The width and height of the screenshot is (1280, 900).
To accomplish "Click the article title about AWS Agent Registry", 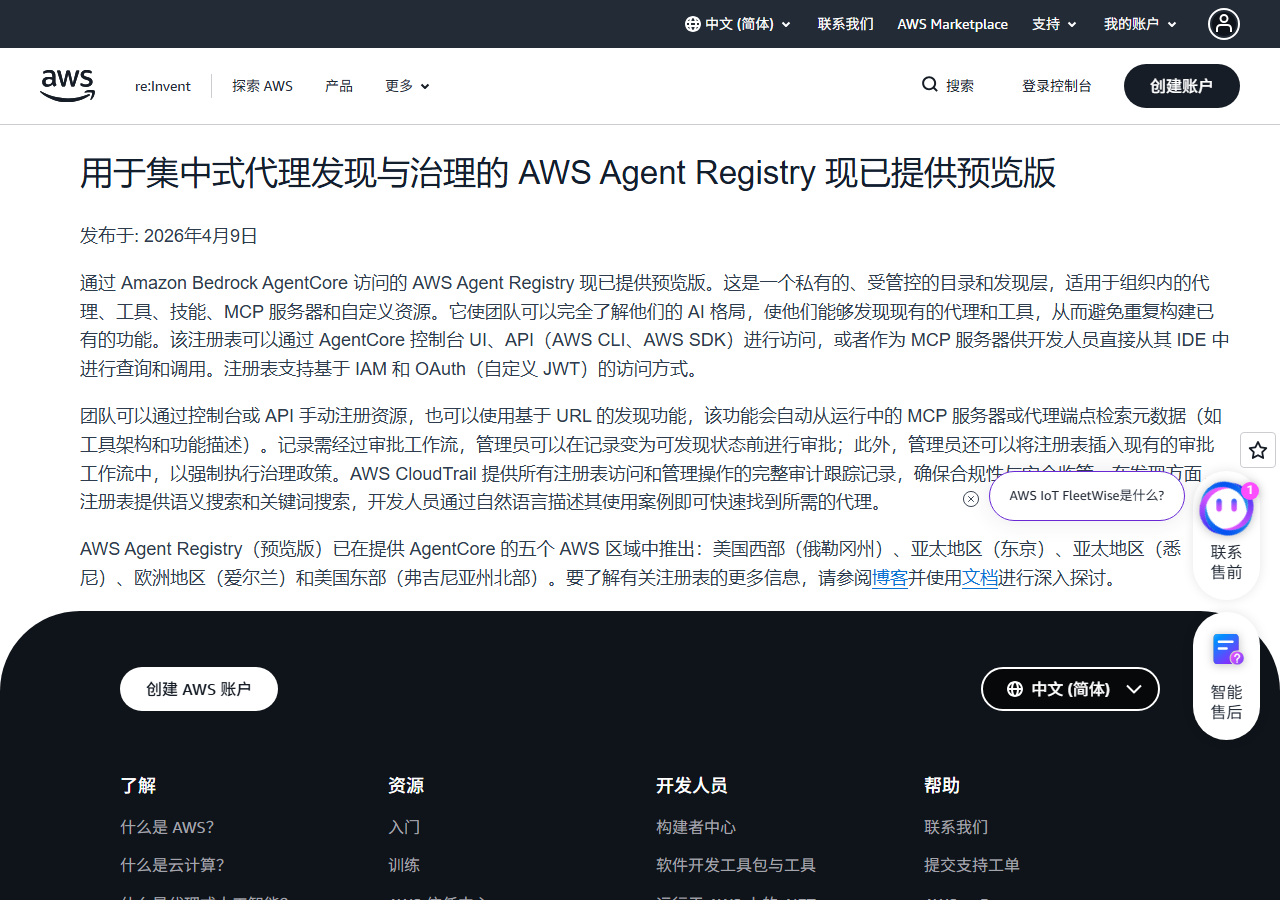I will [568, 173].
